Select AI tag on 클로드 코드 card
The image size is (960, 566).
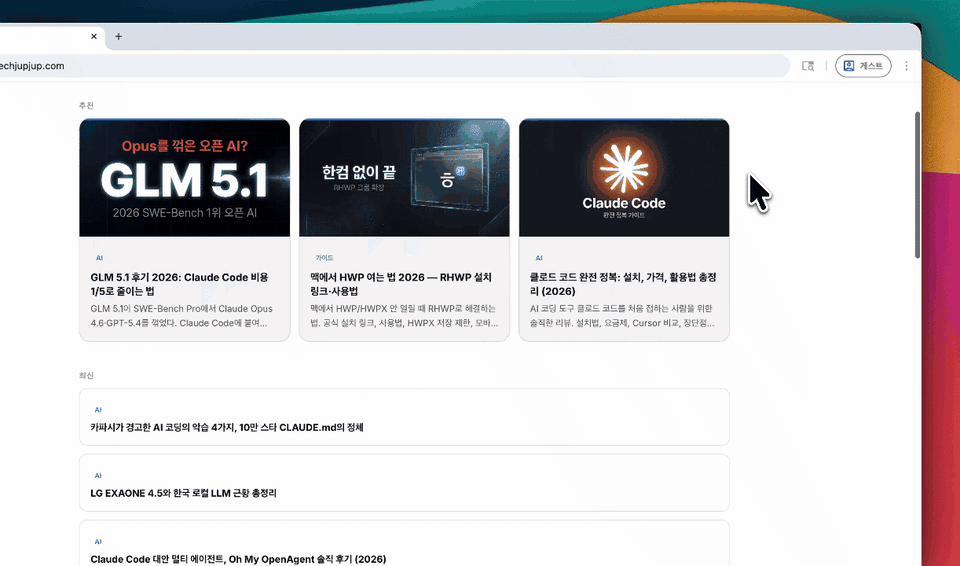click(x=539, y=258)
